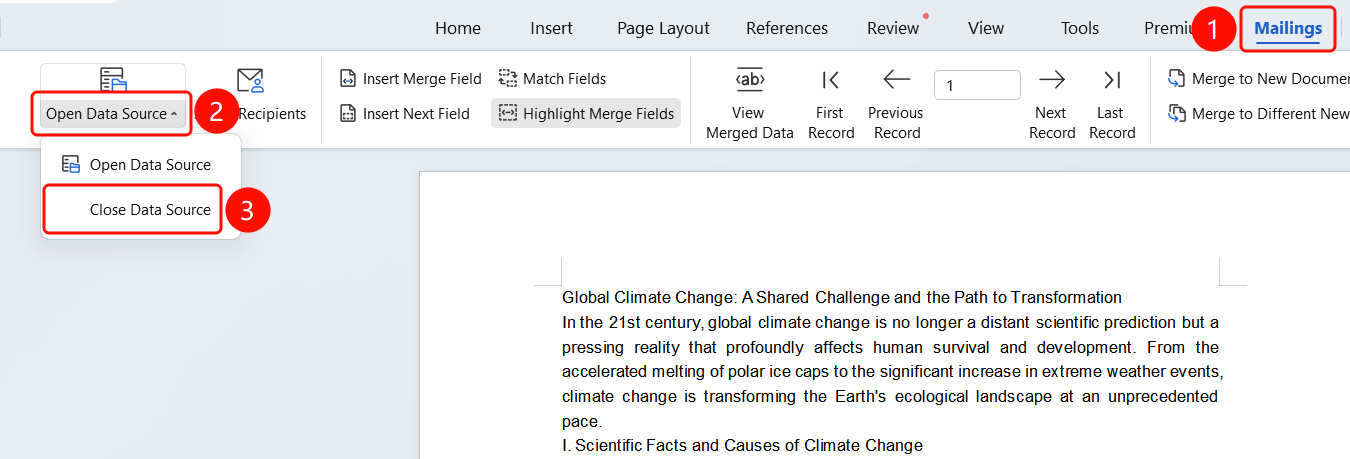The height and width of the screenshot is (459, 1350).
Task: Click Insert Next Field
Action: (x=404, y=114)
